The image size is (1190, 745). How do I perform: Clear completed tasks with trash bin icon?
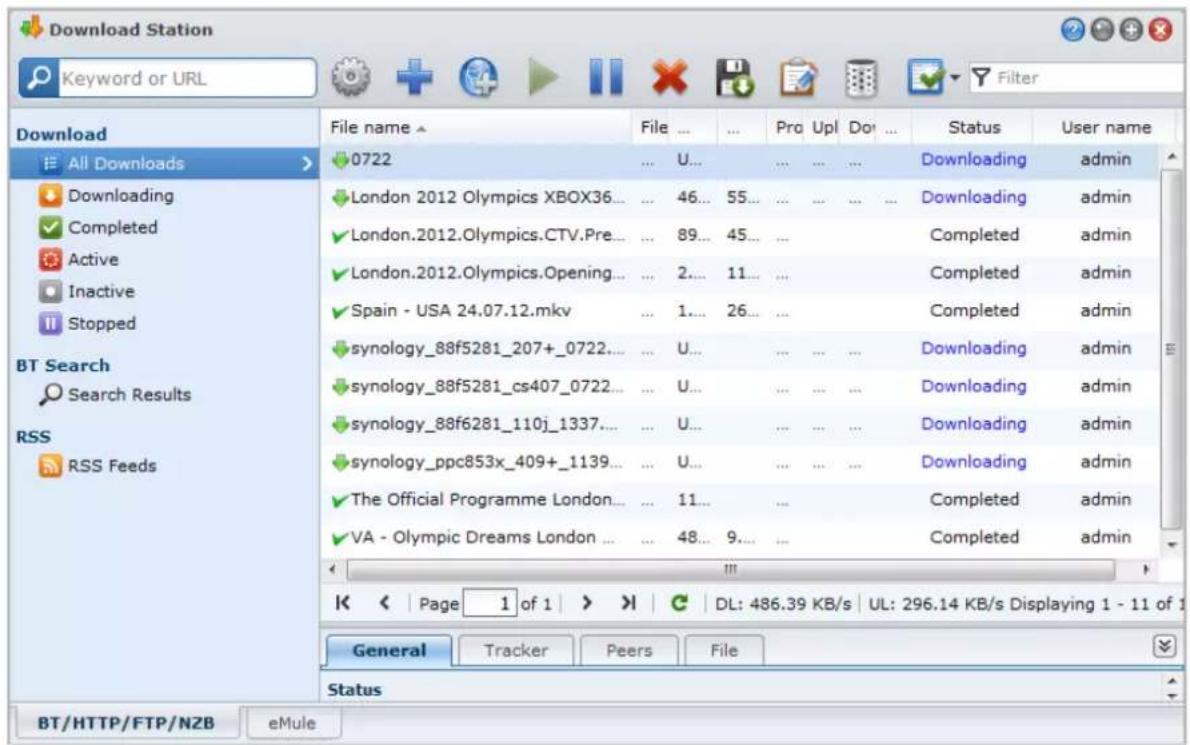tap(861, 77)
